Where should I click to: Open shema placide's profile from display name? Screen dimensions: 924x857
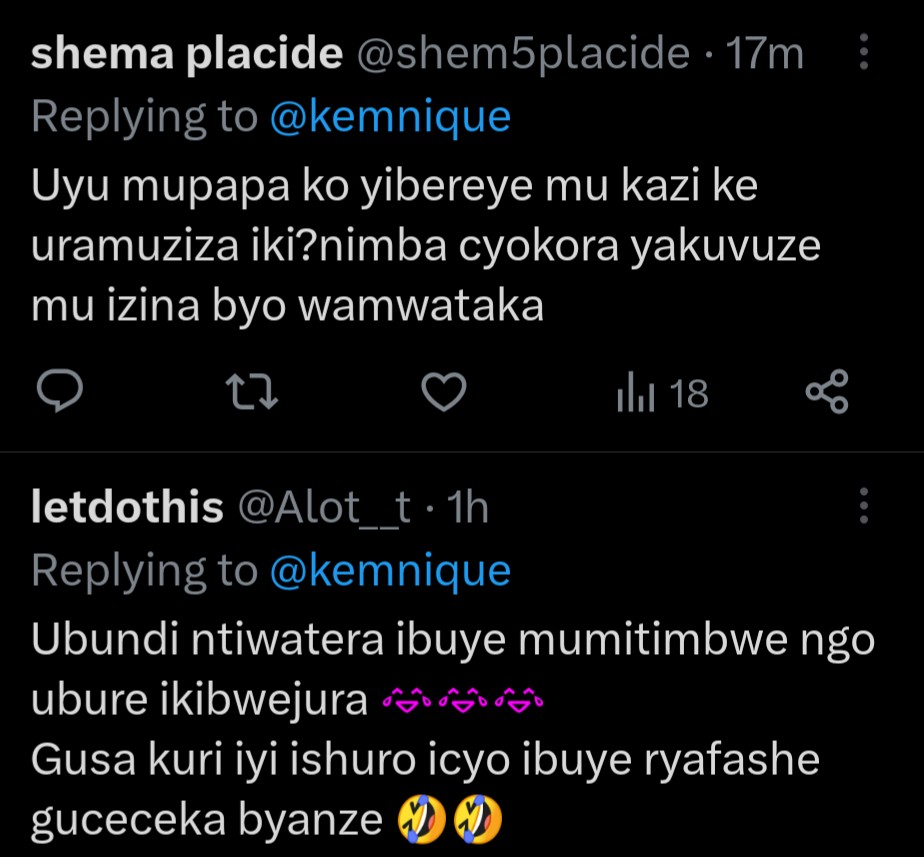point(186,54)
